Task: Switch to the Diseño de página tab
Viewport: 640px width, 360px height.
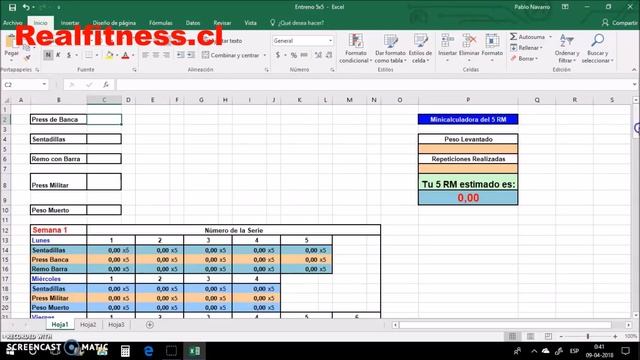Action: (114, 23)
